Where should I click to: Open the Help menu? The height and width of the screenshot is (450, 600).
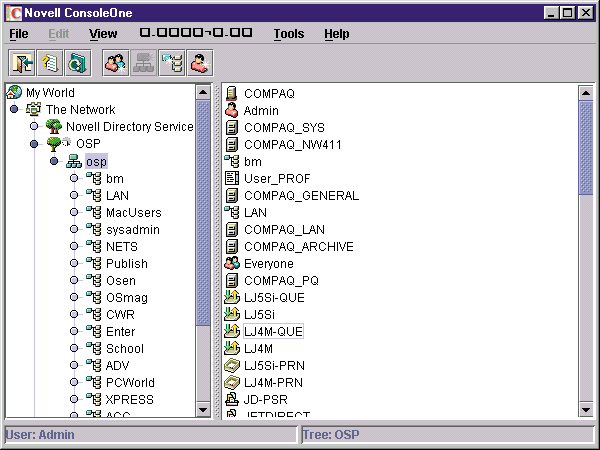point(336,34)
